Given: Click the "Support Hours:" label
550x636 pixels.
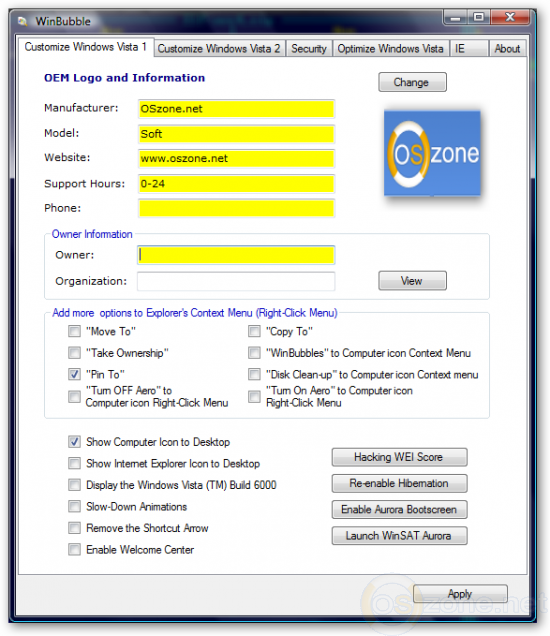Looking at the screenshot, I should 84,184.
